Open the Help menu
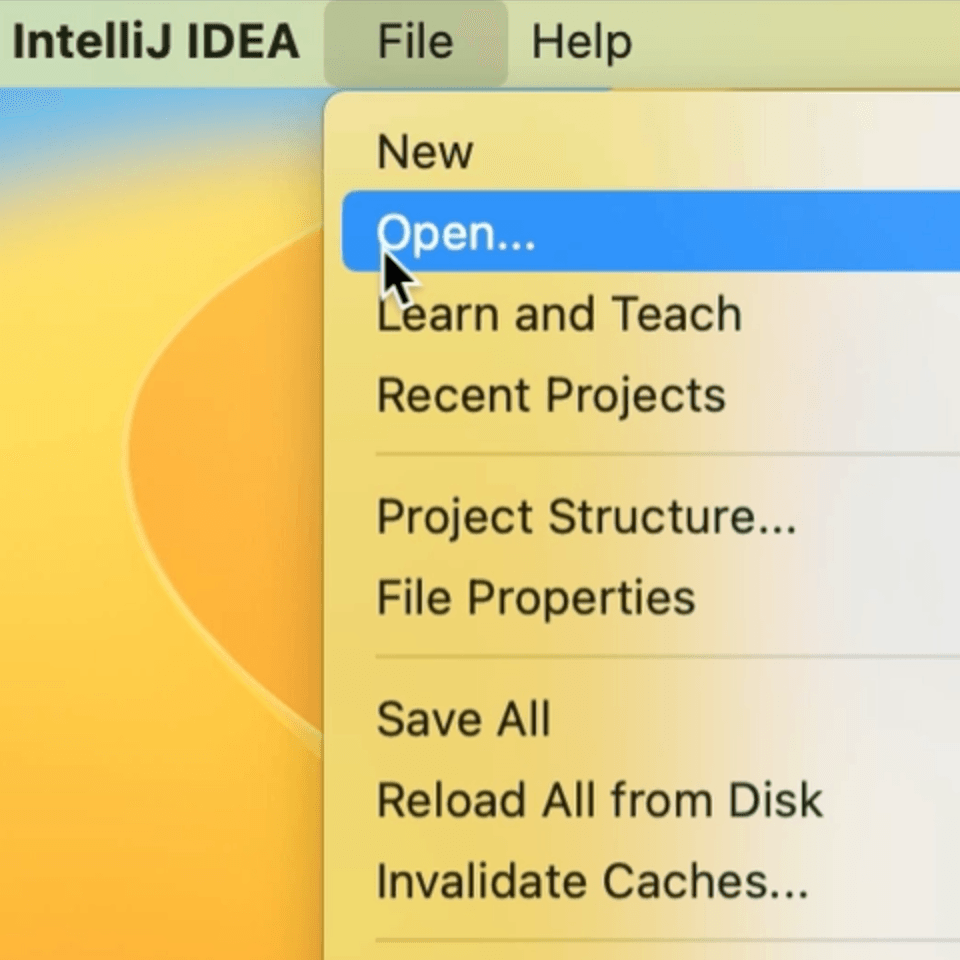Viewport: 960px width, 960px height. 581,42
